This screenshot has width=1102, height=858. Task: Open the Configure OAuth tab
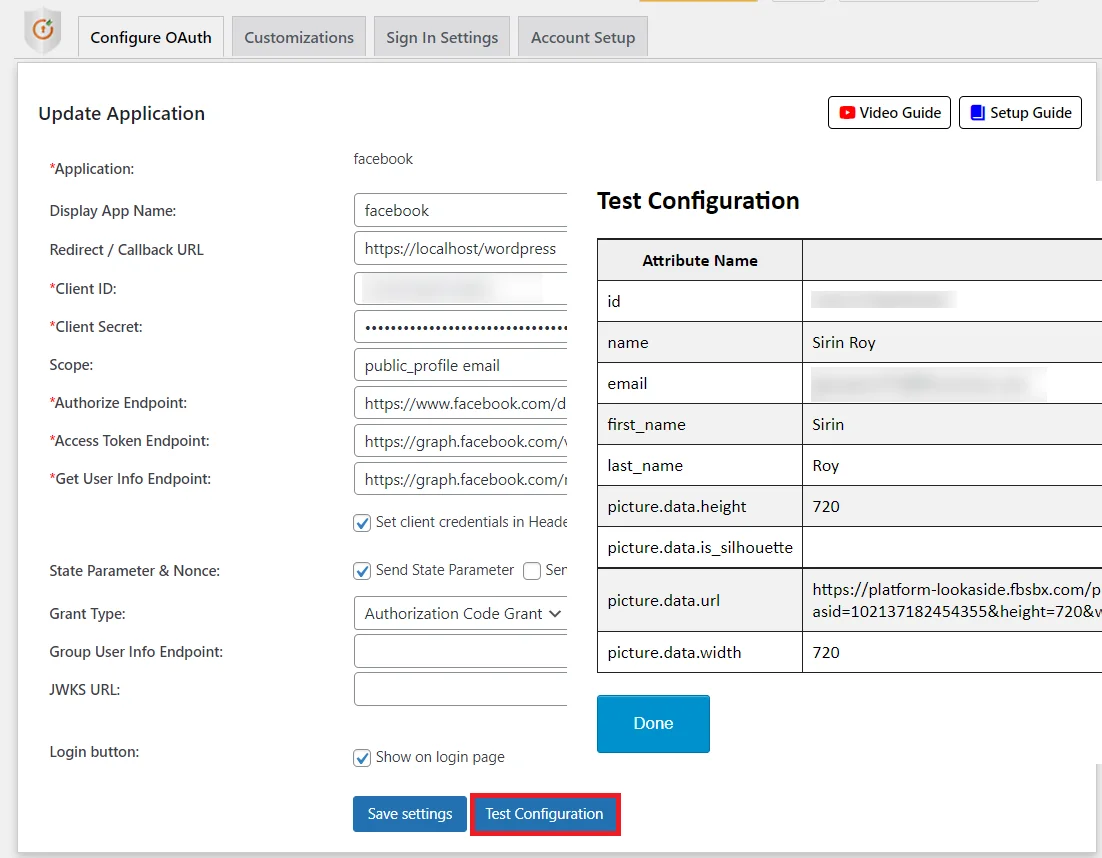point(150,37)
